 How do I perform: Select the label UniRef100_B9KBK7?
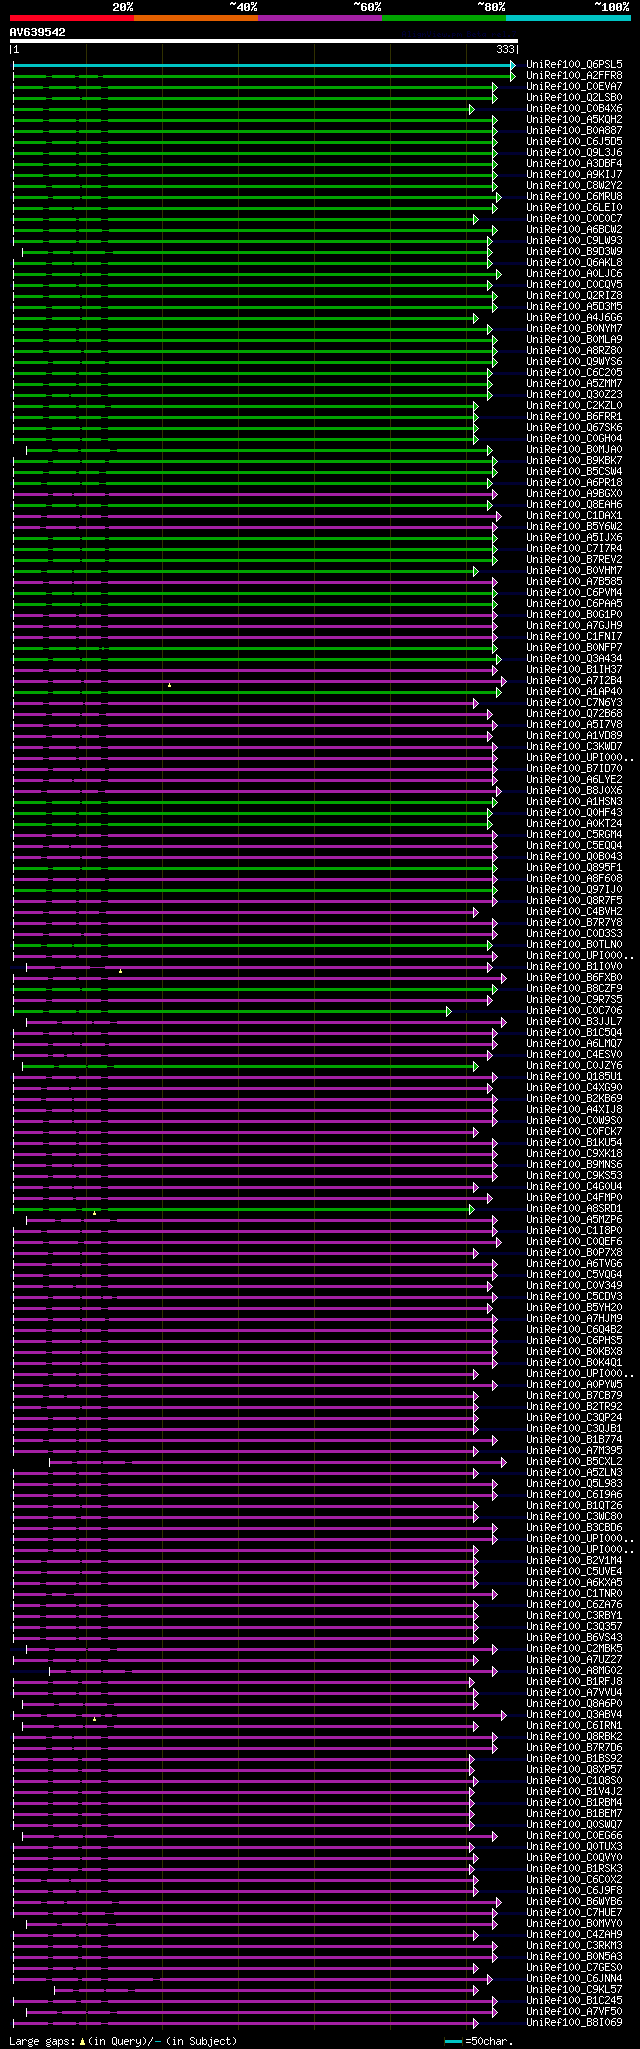(574, 461)
